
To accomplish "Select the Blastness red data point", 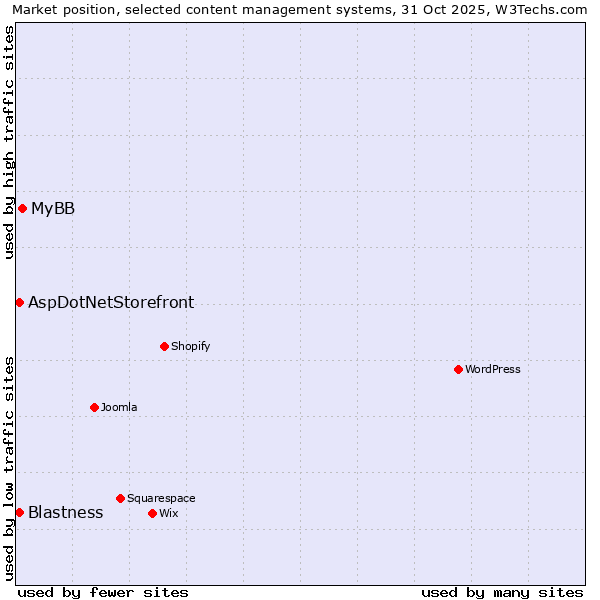I will [19, 512].
